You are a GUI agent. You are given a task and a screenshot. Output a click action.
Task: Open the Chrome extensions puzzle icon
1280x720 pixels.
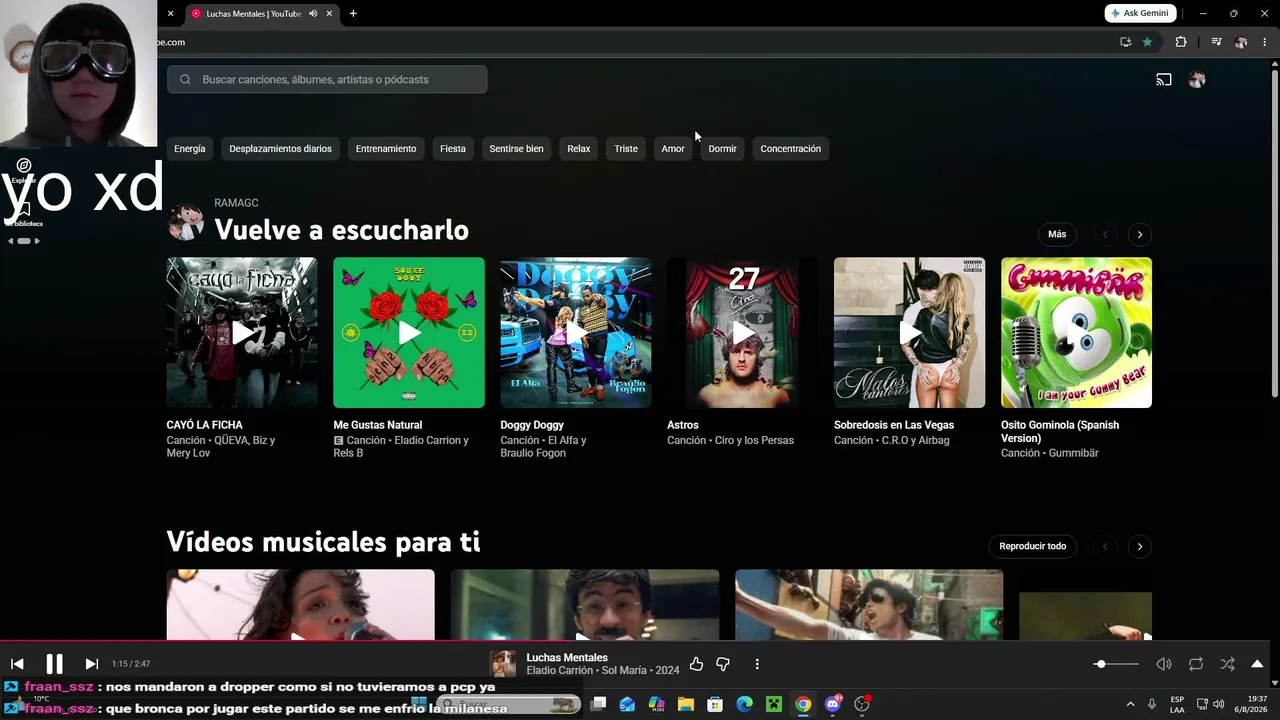(x=1181, y=42)
